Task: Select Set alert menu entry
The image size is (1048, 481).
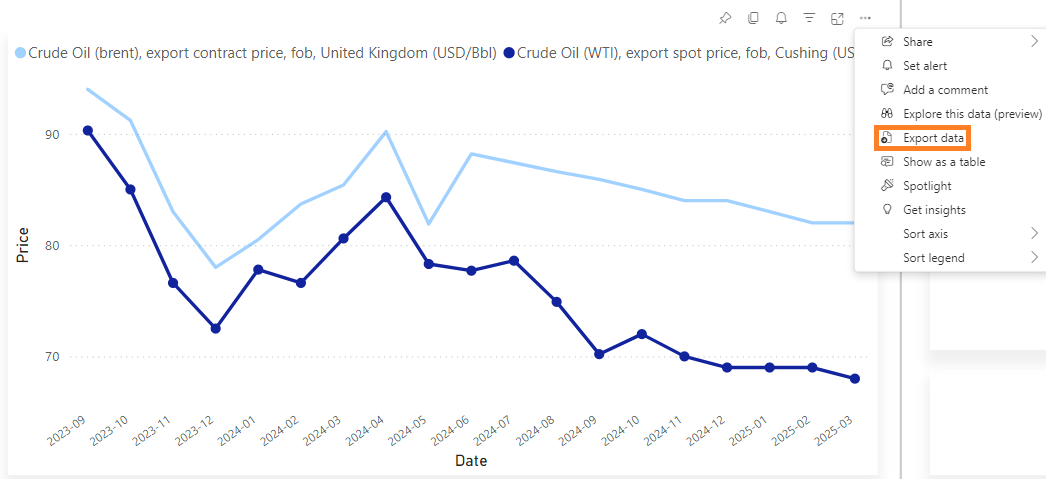Action: (924, 66)
